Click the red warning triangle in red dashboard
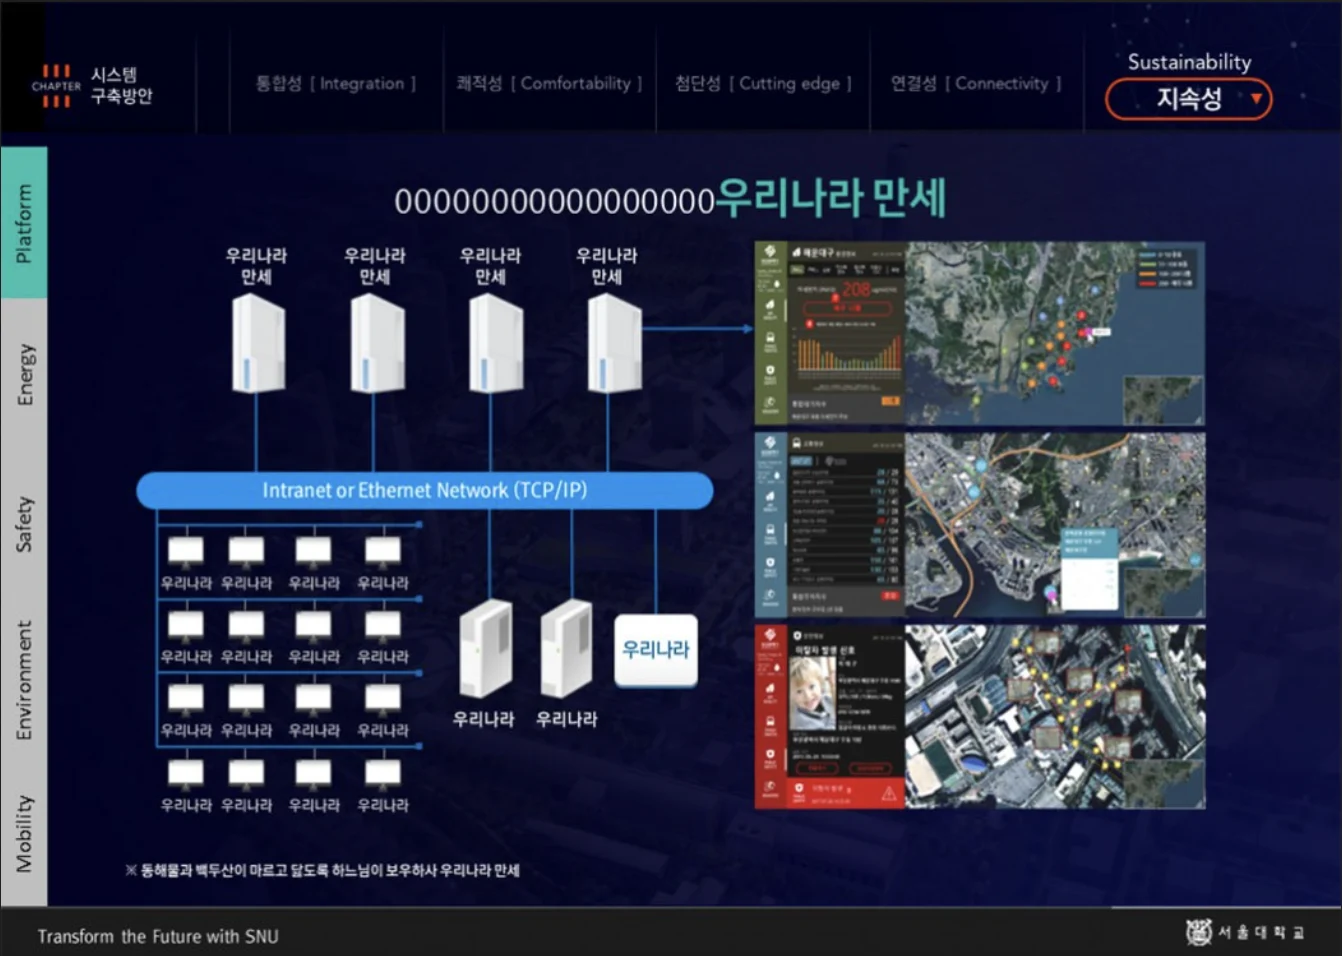 click(888, 794)
